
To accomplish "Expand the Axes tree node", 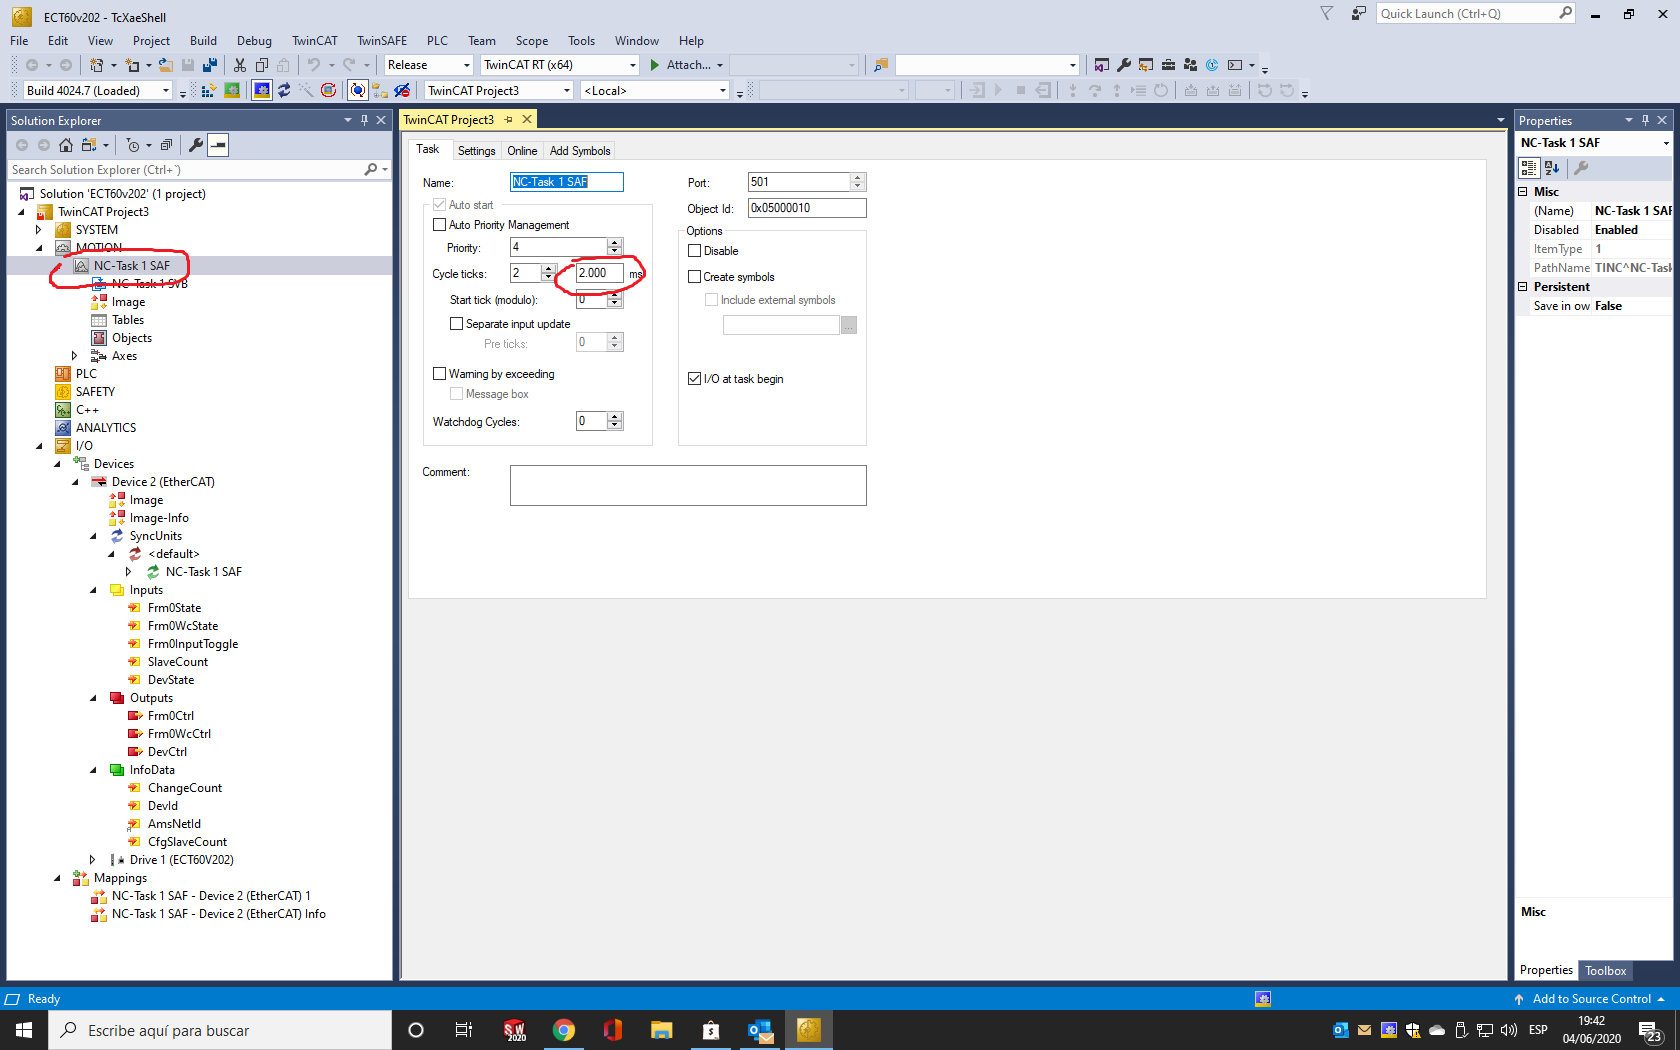I will (x=75, y=356).
